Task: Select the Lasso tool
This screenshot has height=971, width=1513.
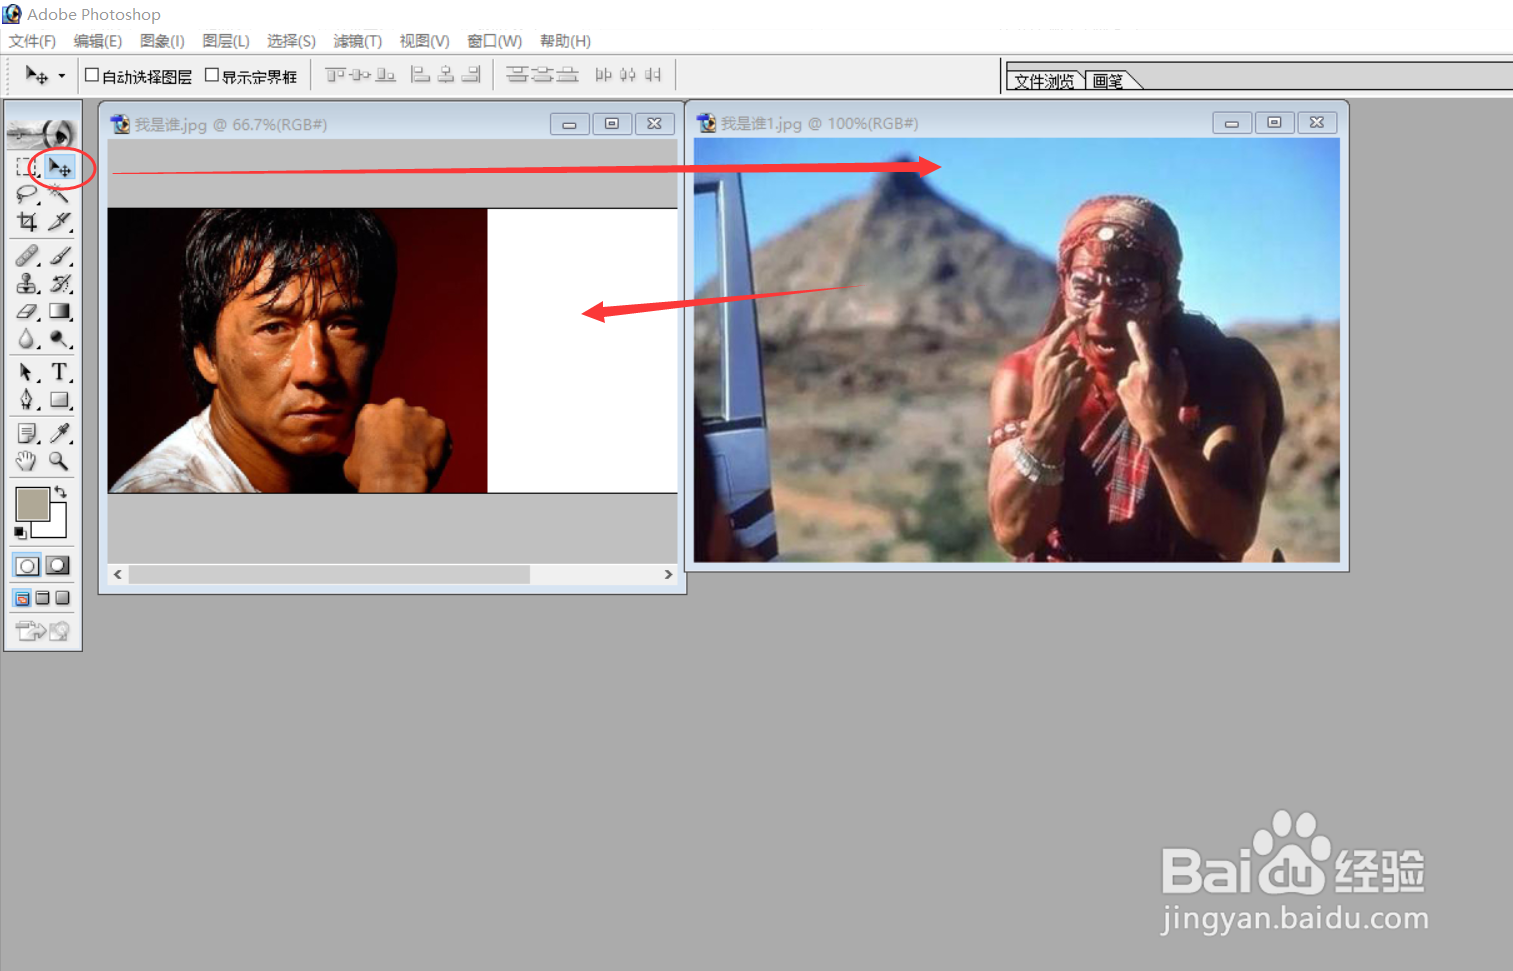Action: click(27, 194)
